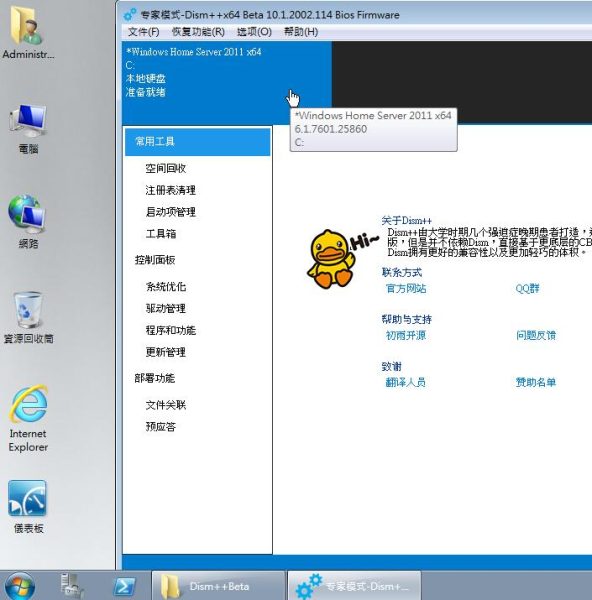The image size is (592, 600).
Task: Open the 電腦 computer desktop icon
Action: pos(28,128)
